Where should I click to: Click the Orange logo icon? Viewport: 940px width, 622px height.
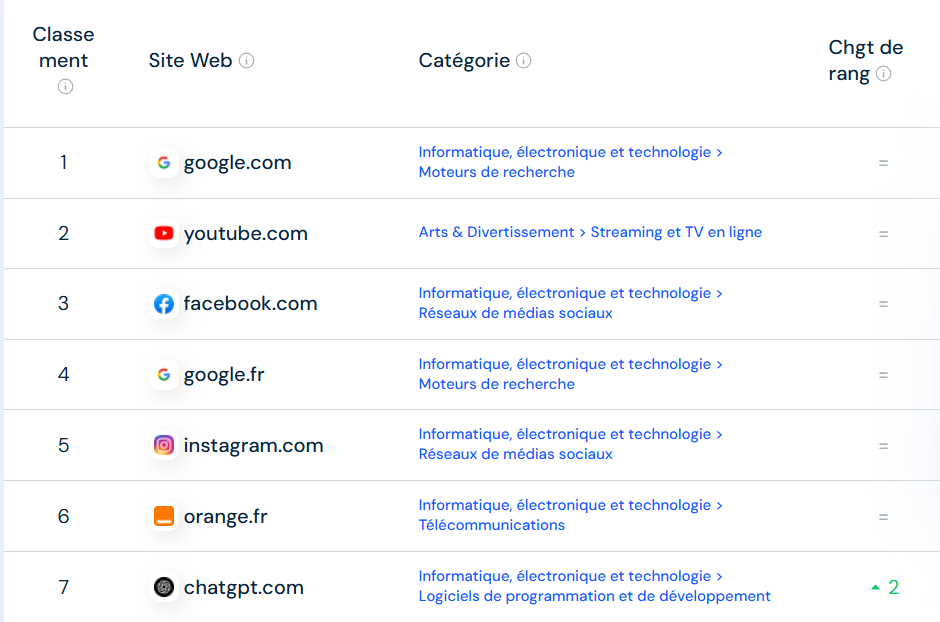coord(164,516)
